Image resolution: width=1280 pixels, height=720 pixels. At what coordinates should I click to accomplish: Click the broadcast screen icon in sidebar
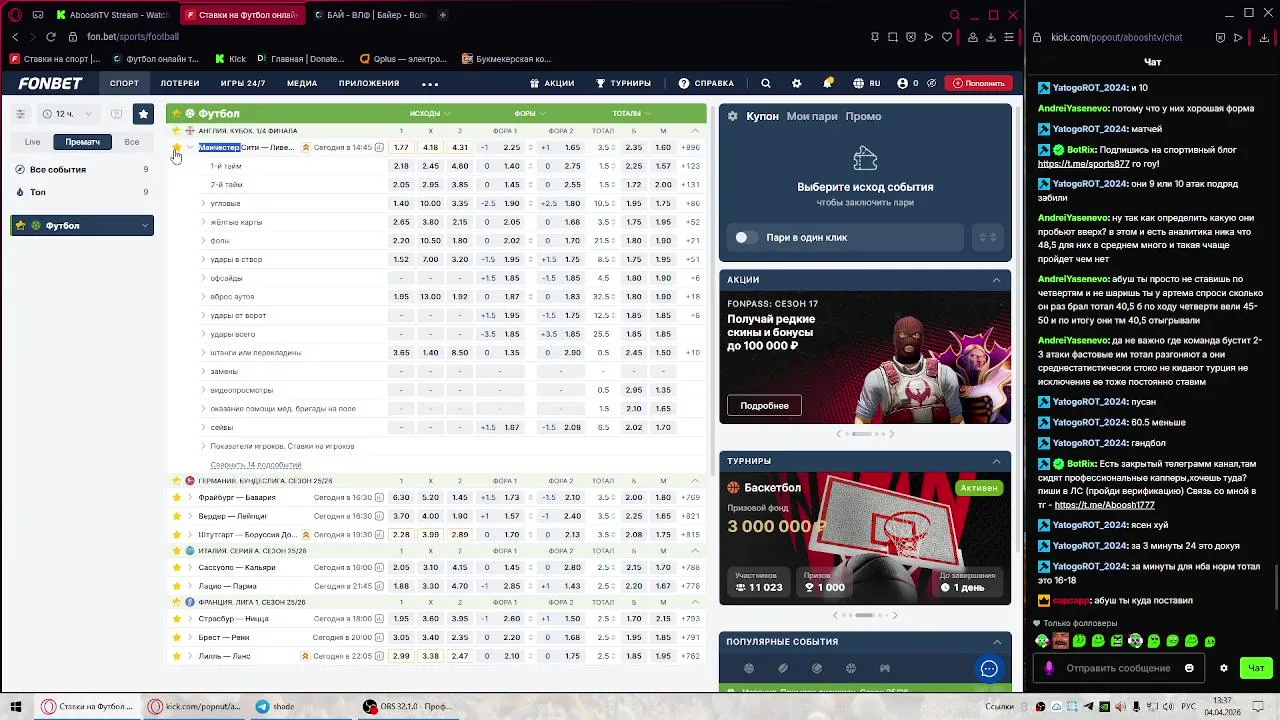[117, 114]
